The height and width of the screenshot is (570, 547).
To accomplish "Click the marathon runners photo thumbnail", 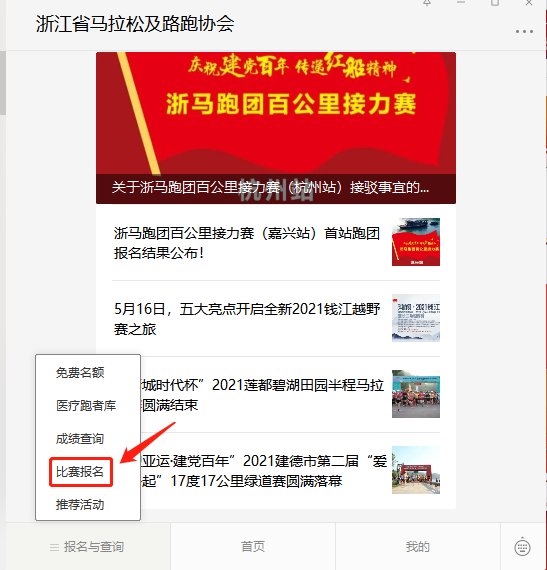I will (416, 394).
